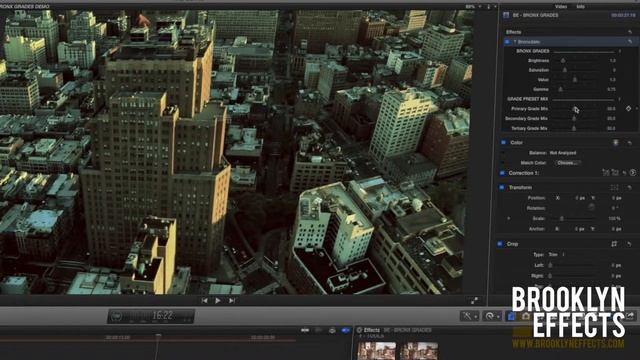
Task: Reset the Bronxdale effect parameters
Action: tap(630, 42)
